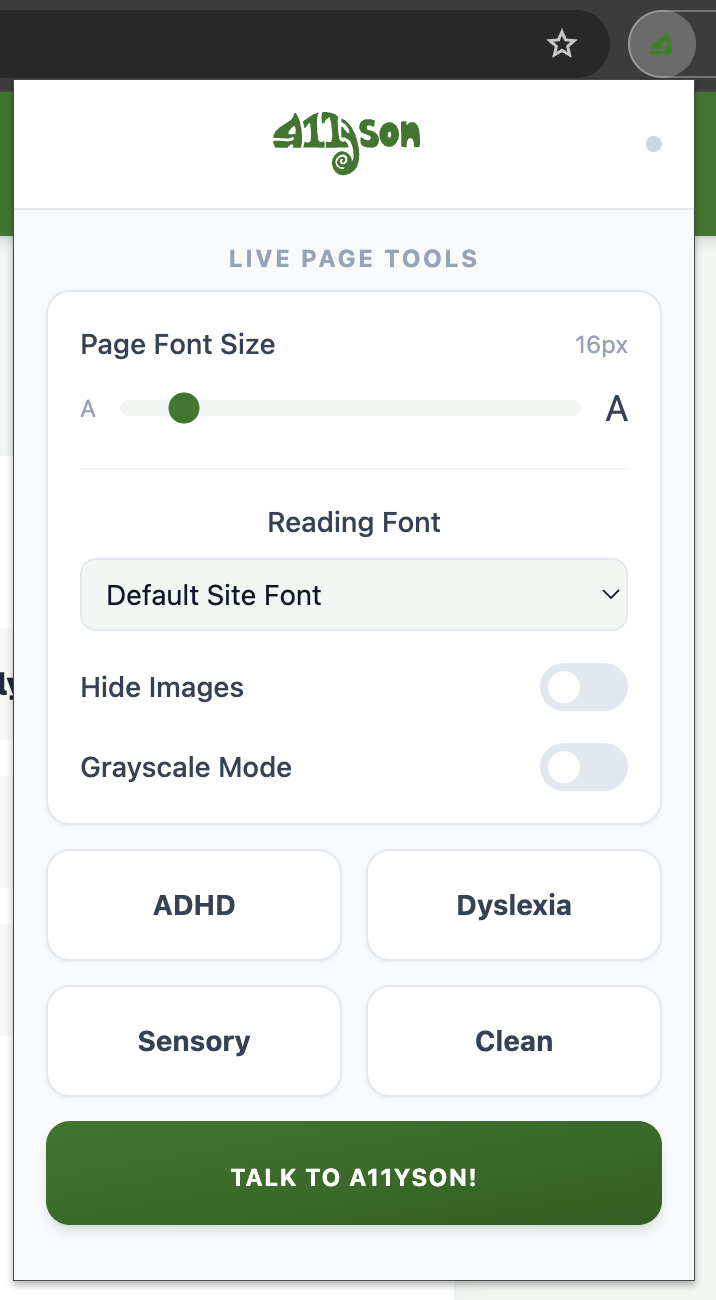Click the A11yson extension icon in toolbar
The image size is (716, 1300).
click(661, 44)
